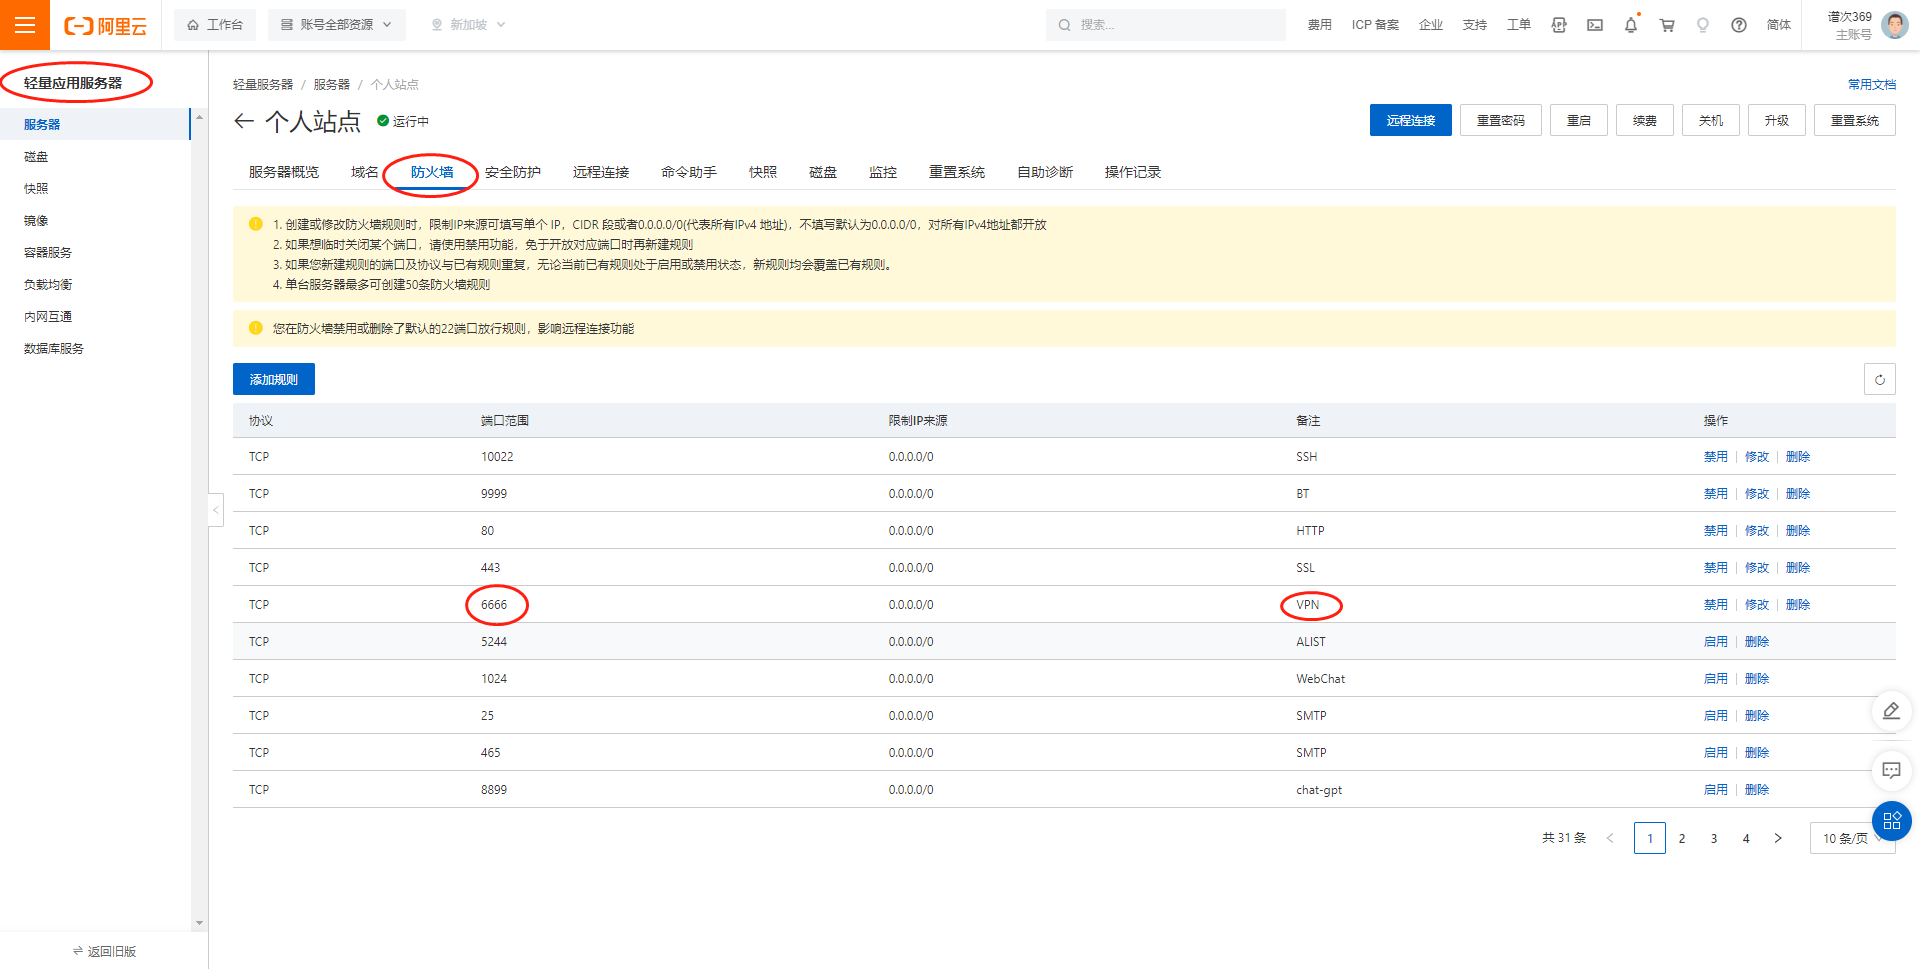Open the 常用文档 link

(x=1872, y=84)
